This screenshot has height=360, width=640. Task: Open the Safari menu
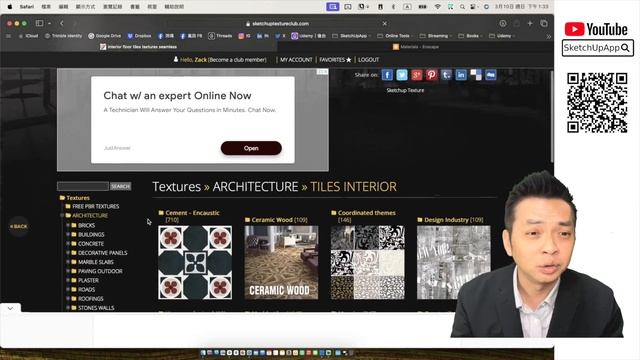pyautogui.click(x=27, y=7)
